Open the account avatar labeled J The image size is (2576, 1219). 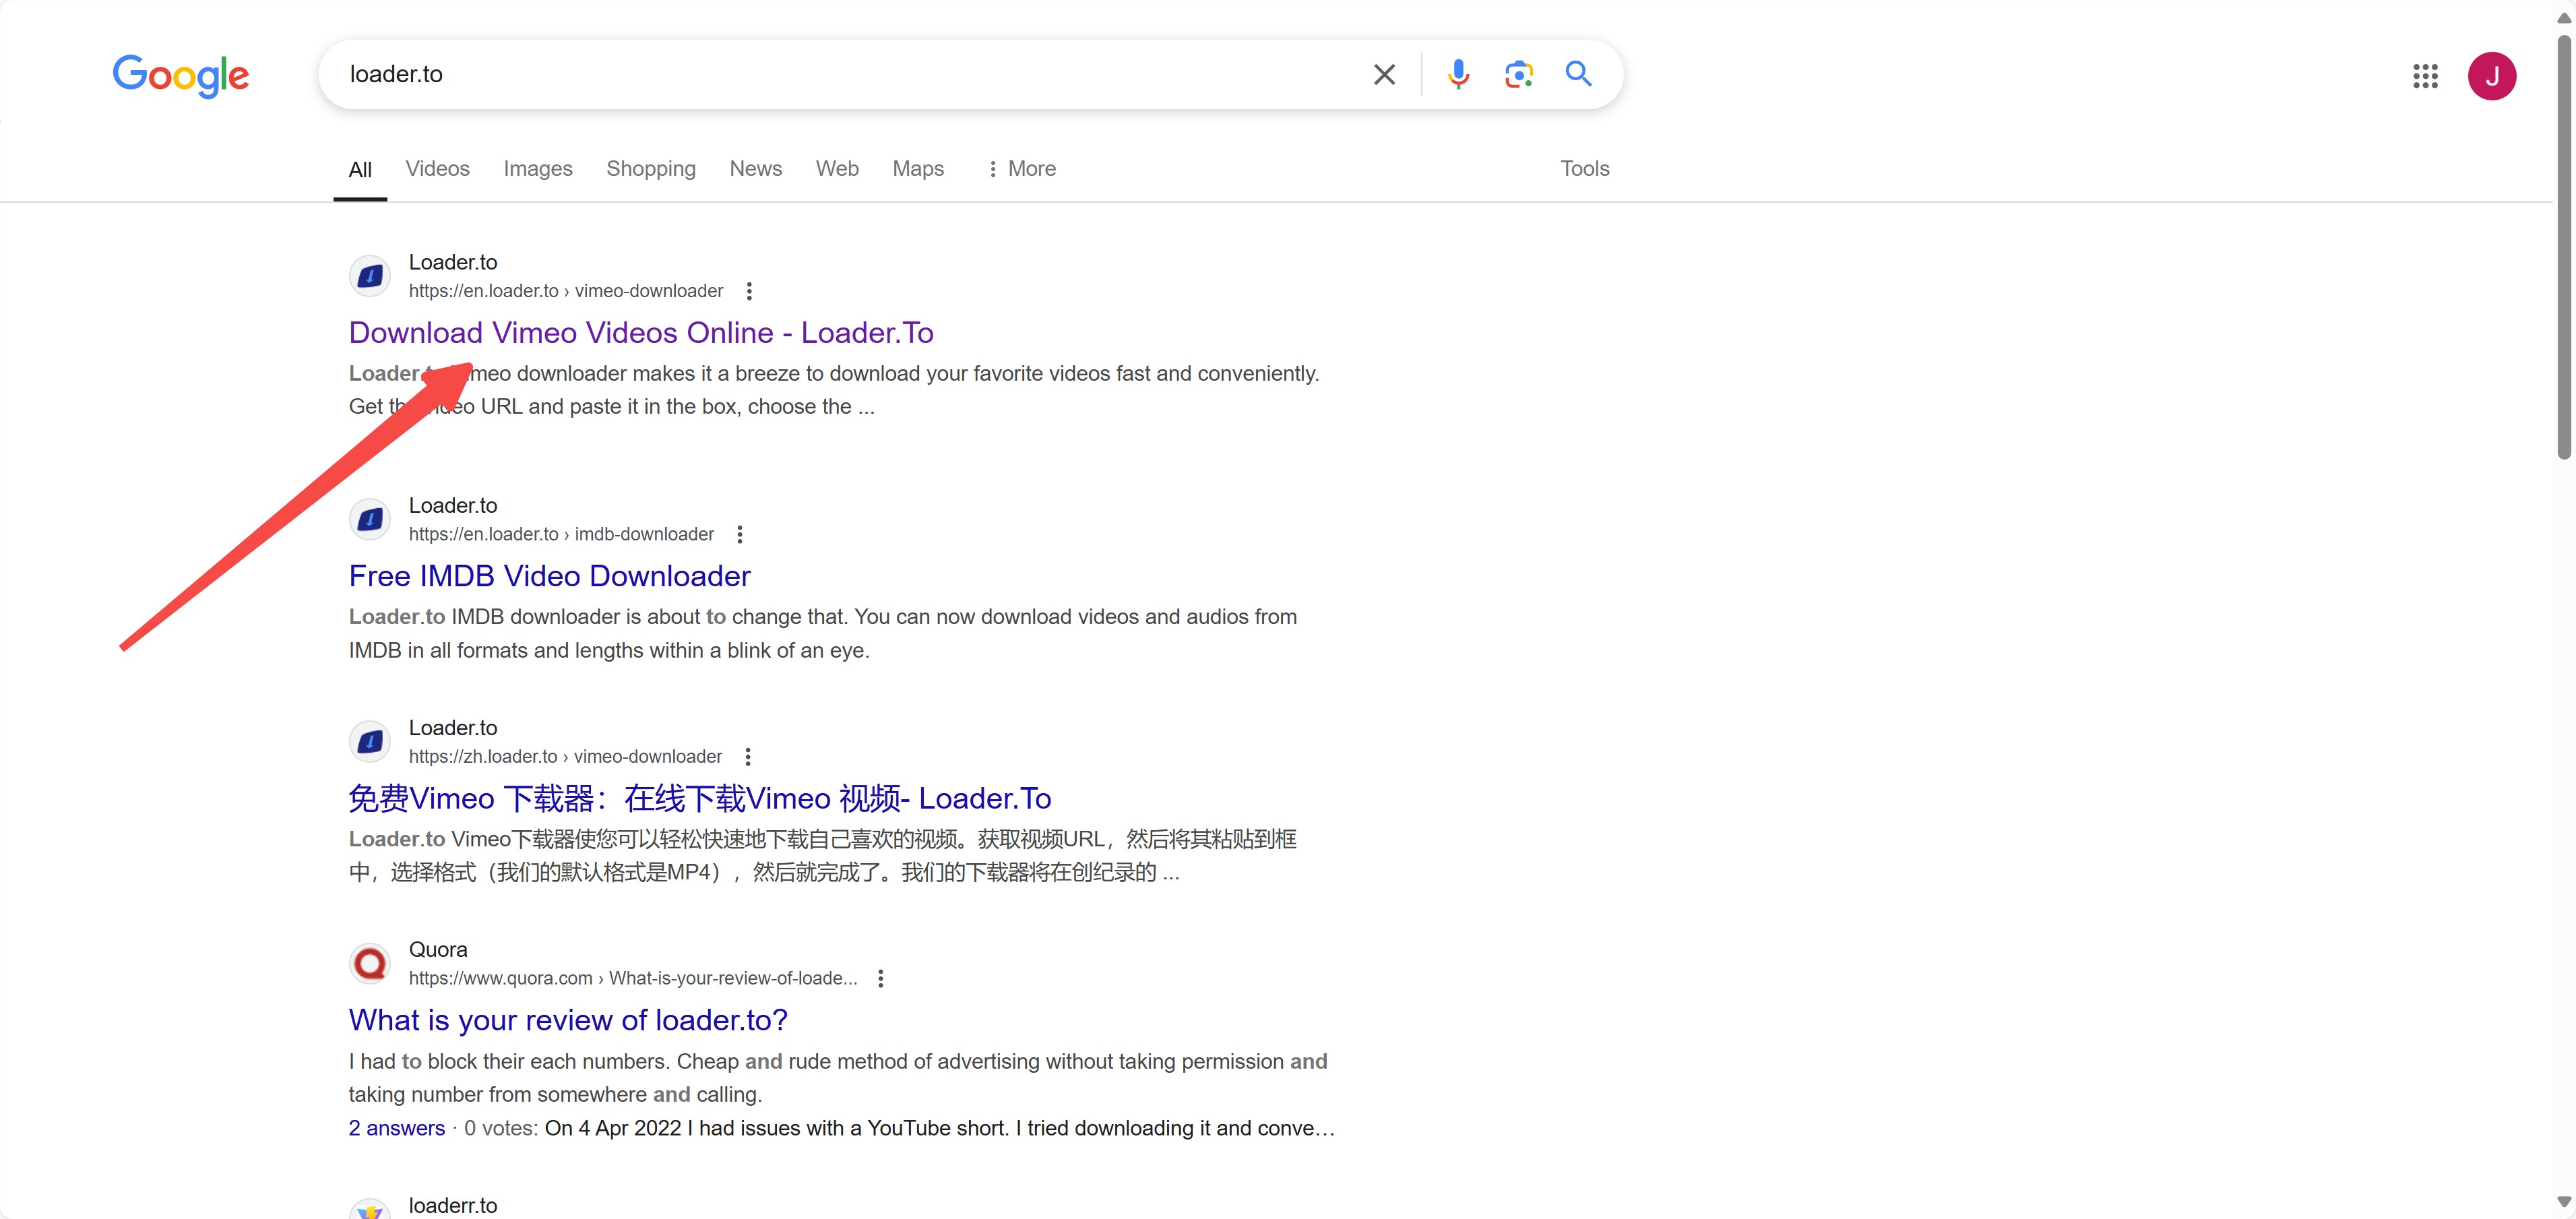click(x=2491, y=76)
